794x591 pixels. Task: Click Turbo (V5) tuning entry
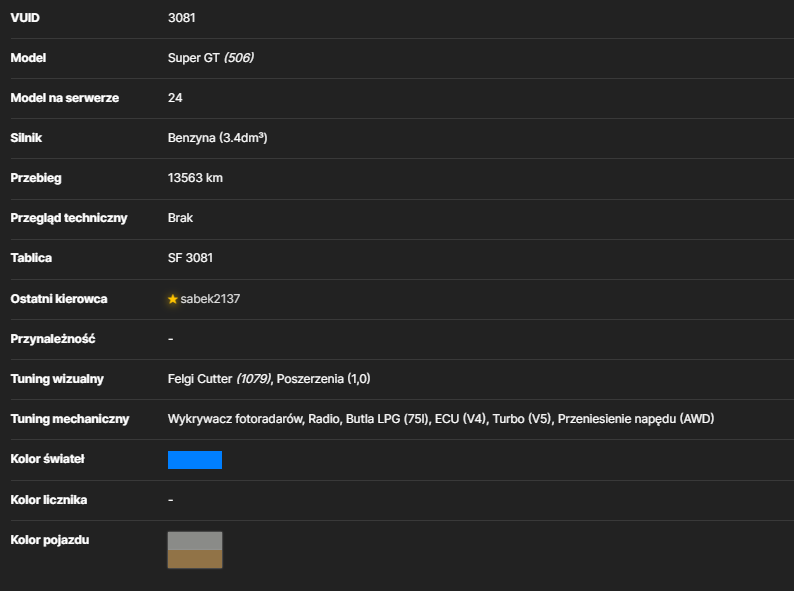(x=522, y=419)
